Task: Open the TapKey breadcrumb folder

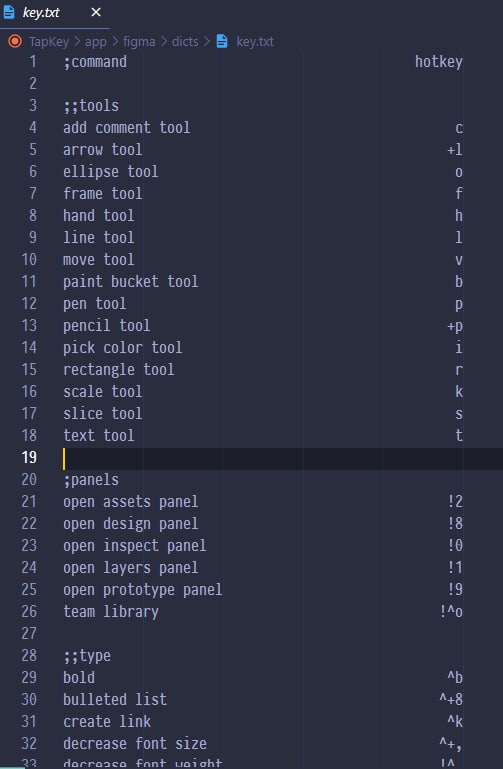Action: [x=49, y=42]
